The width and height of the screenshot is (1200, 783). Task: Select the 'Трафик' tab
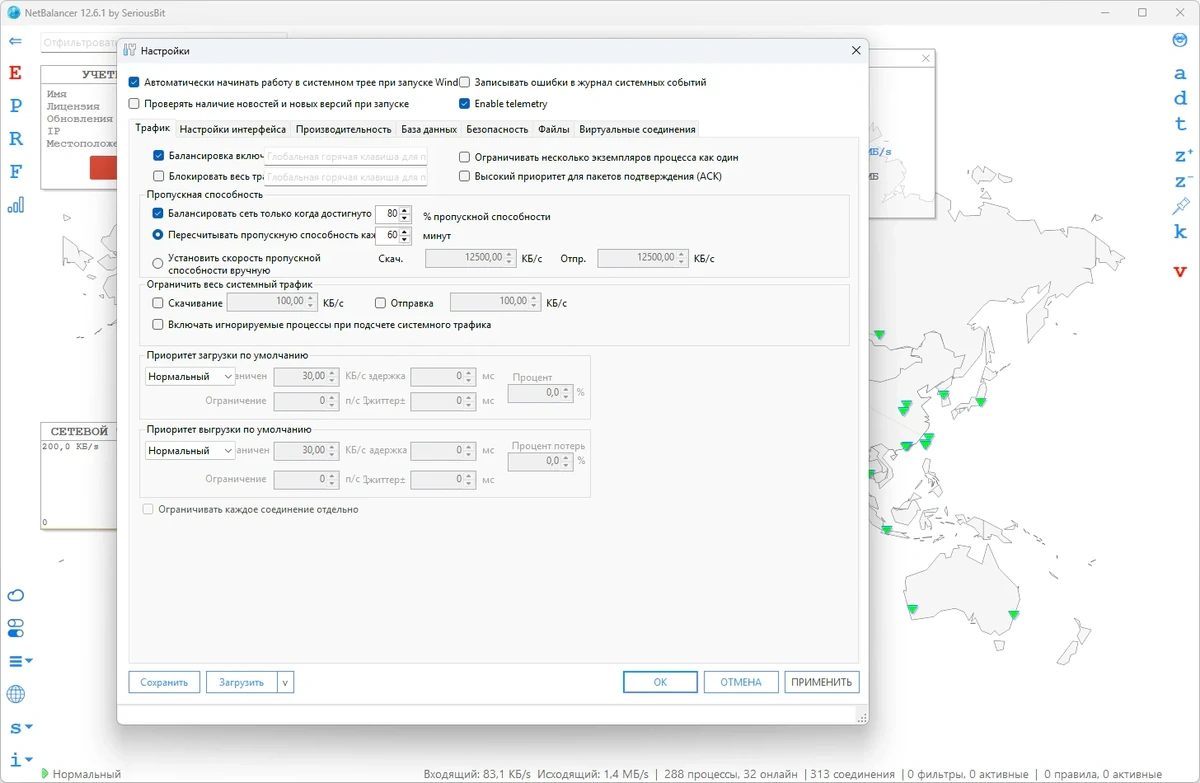coord(153,128)
